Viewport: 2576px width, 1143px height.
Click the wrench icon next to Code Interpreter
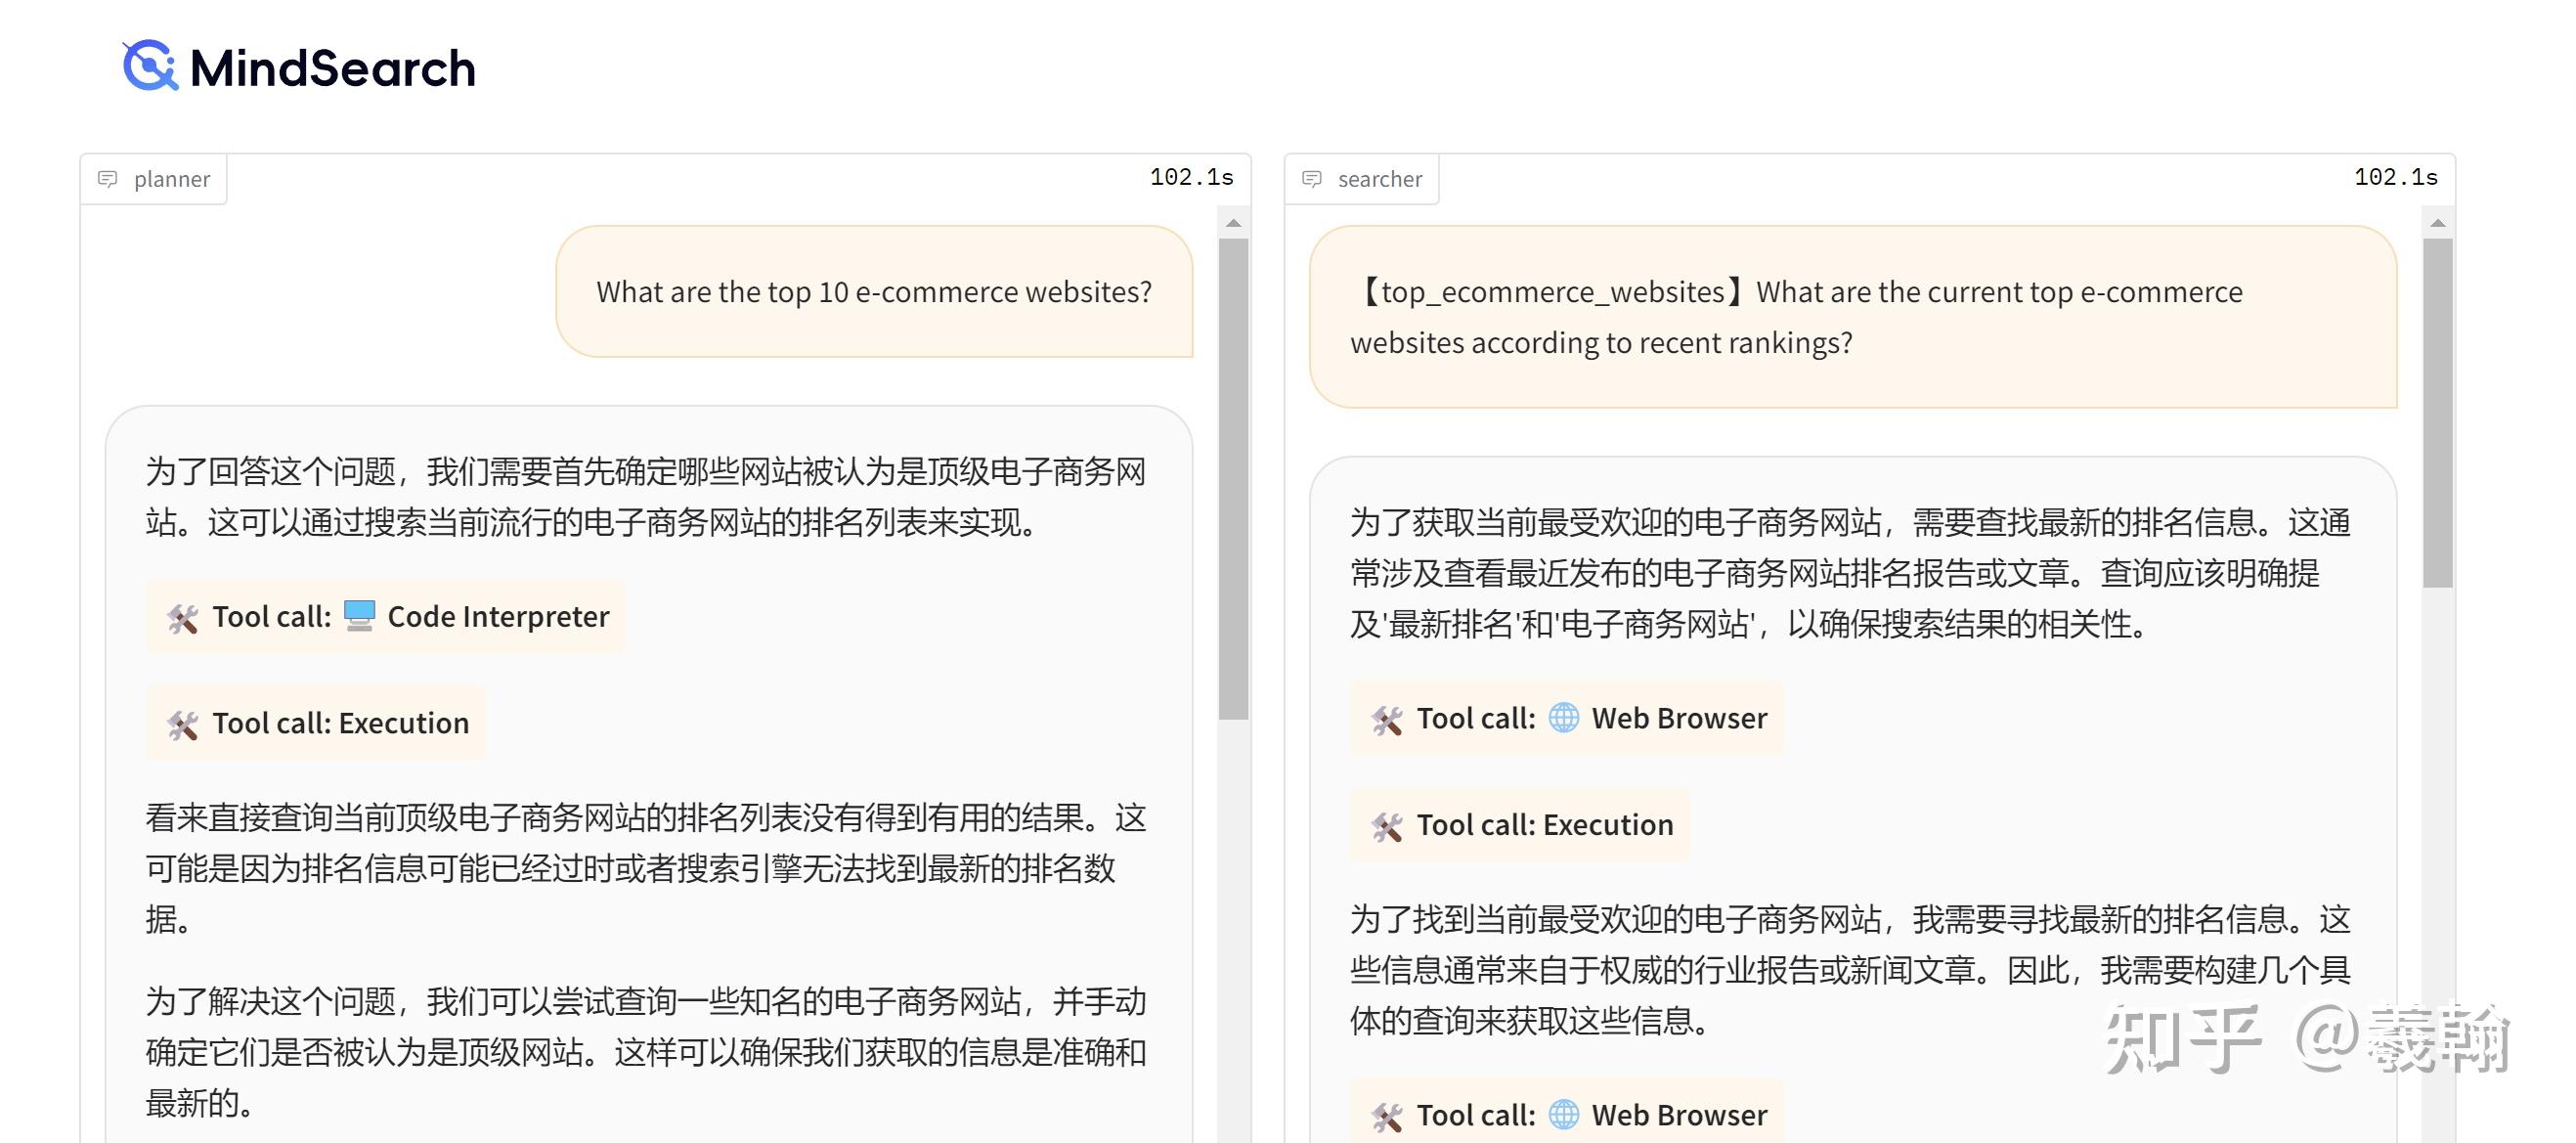pyautogui.click(x=183, y=617)
